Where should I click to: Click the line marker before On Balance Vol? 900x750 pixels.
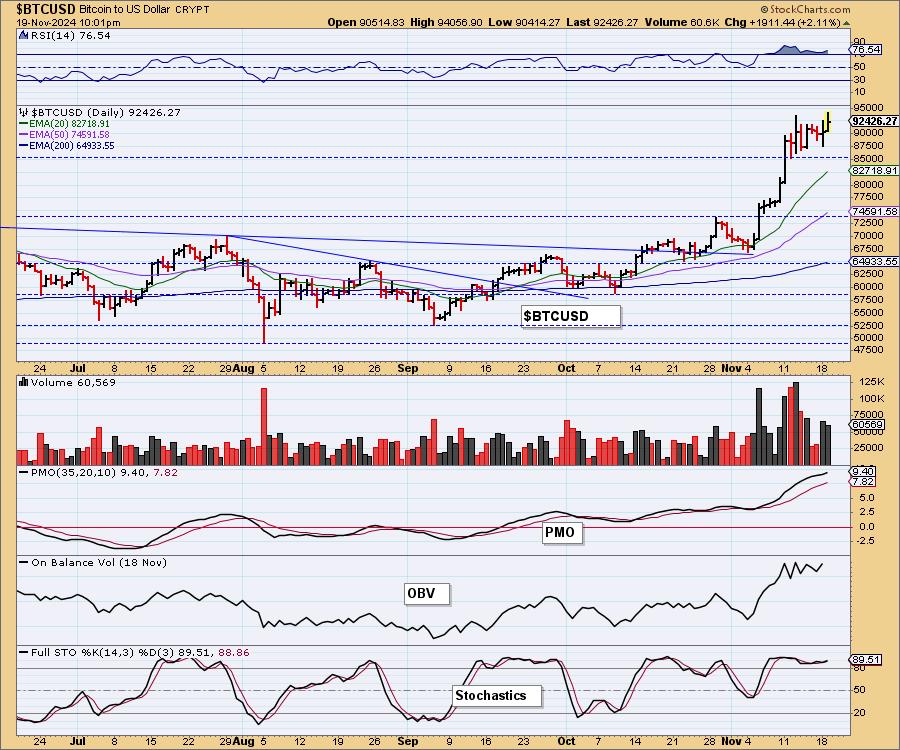(24, 563)
